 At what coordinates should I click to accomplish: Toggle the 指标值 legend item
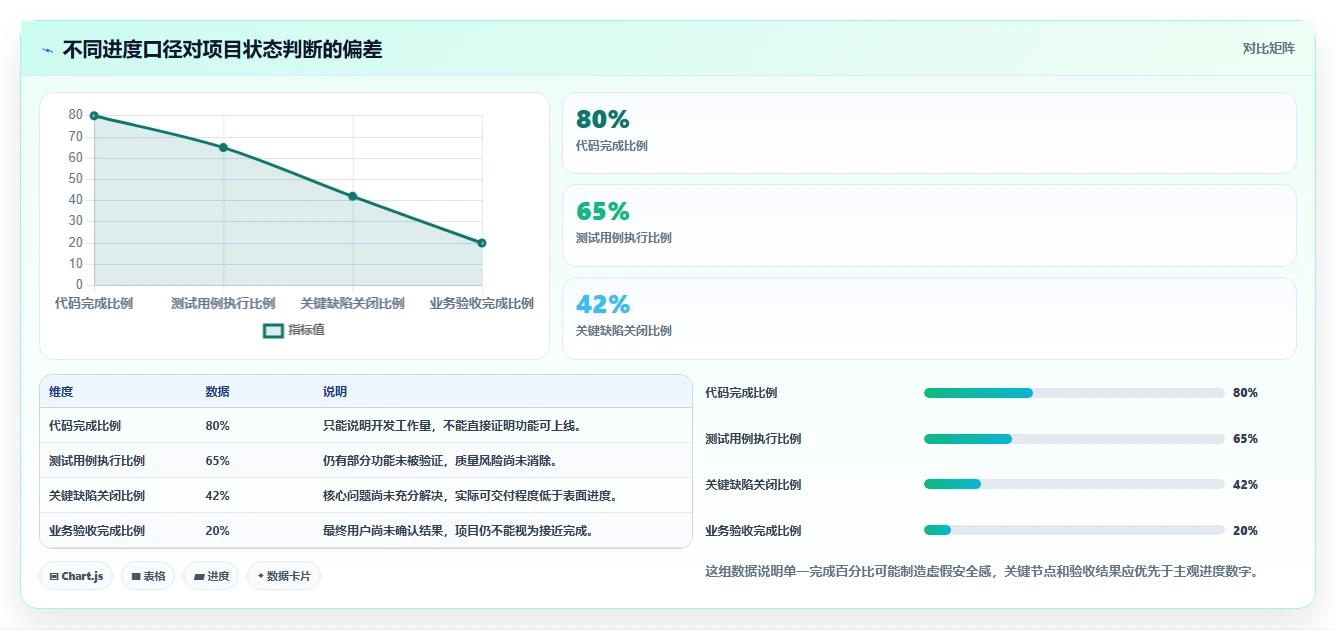pos(294,330)
